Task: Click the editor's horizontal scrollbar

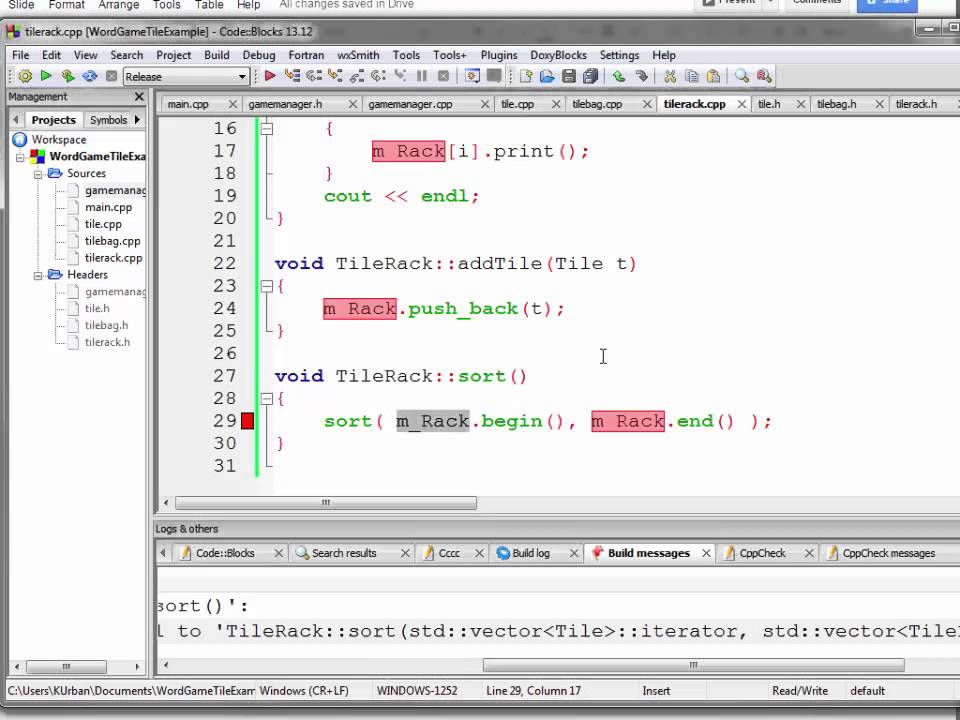Action: coord(325,501)
